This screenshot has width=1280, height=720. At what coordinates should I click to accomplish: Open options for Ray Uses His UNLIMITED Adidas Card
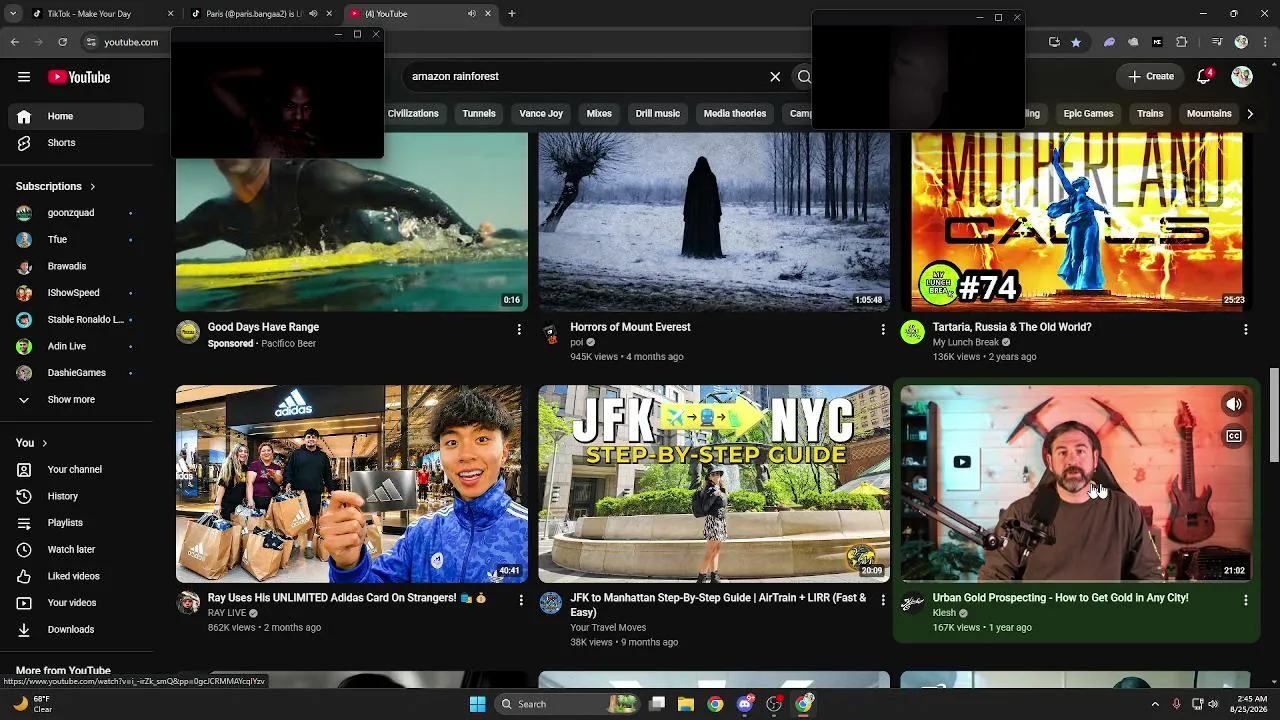coord(520,600)
